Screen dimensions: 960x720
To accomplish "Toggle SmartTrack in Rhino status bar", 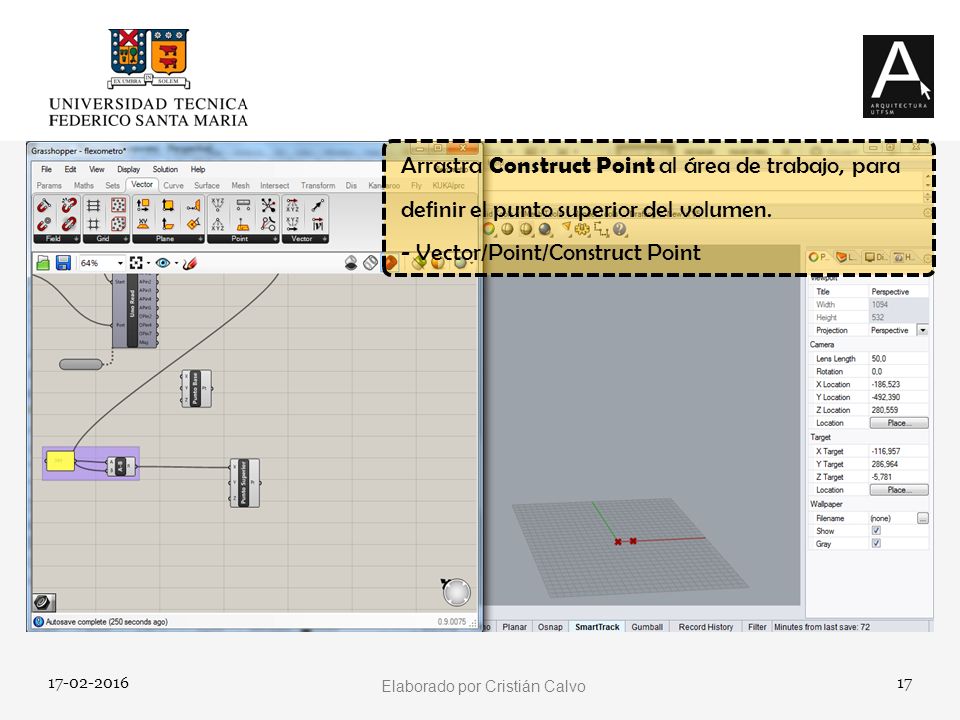I will [598, 627].
